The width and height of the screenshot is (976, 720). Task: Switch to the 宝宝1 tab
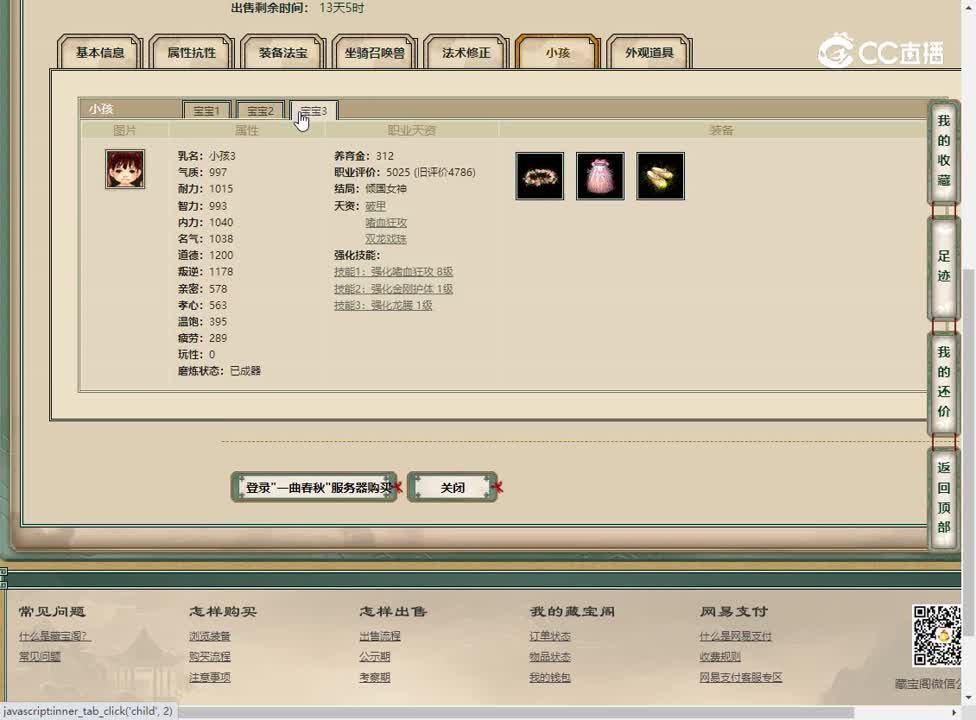coord(206,111)
